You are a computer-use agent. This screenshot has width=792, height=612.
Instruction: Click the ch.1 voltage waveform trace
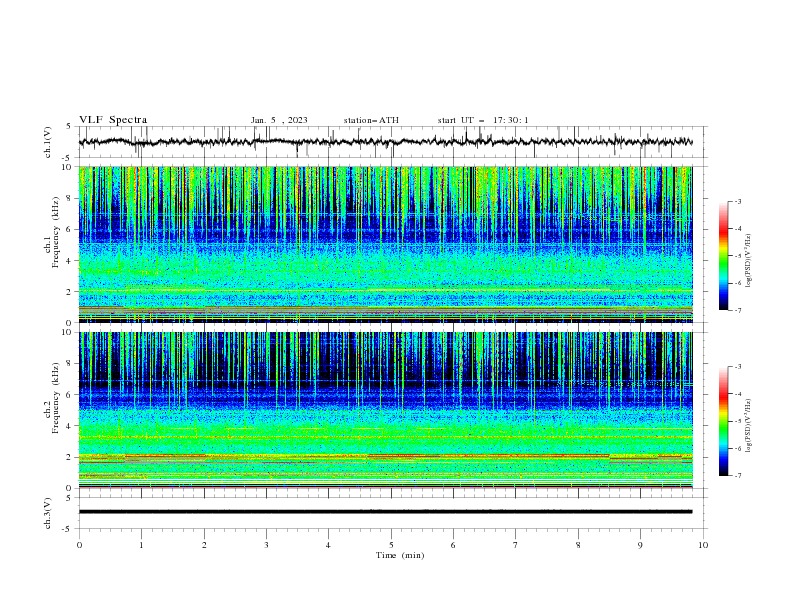click(385, 142)
